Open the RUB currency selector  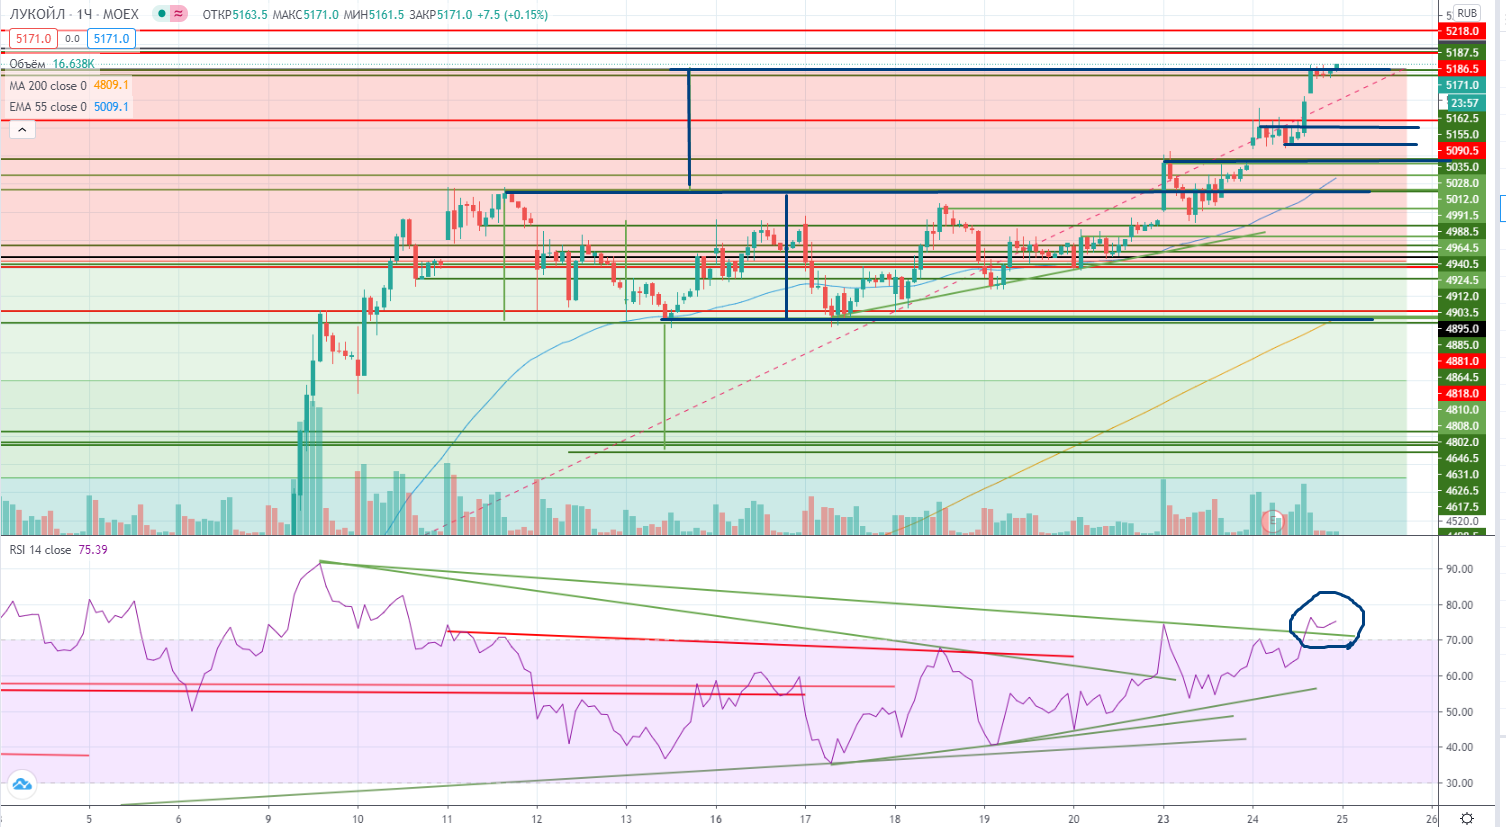[x=1466, y=13]
